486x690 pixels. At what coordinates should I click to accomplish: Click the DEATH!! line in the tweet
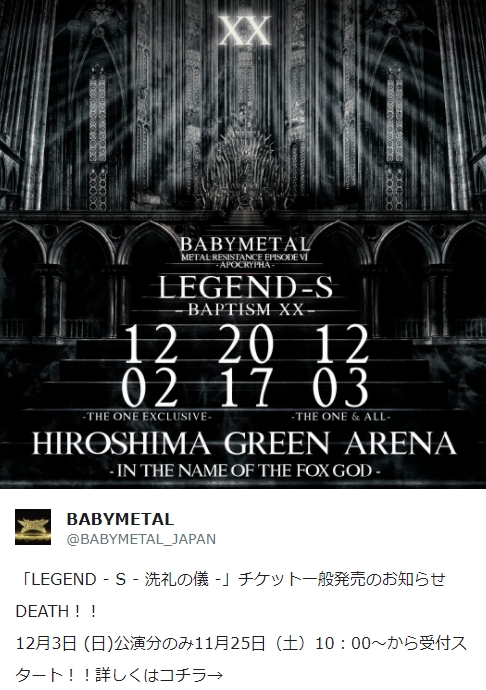(x=56, y=611)
